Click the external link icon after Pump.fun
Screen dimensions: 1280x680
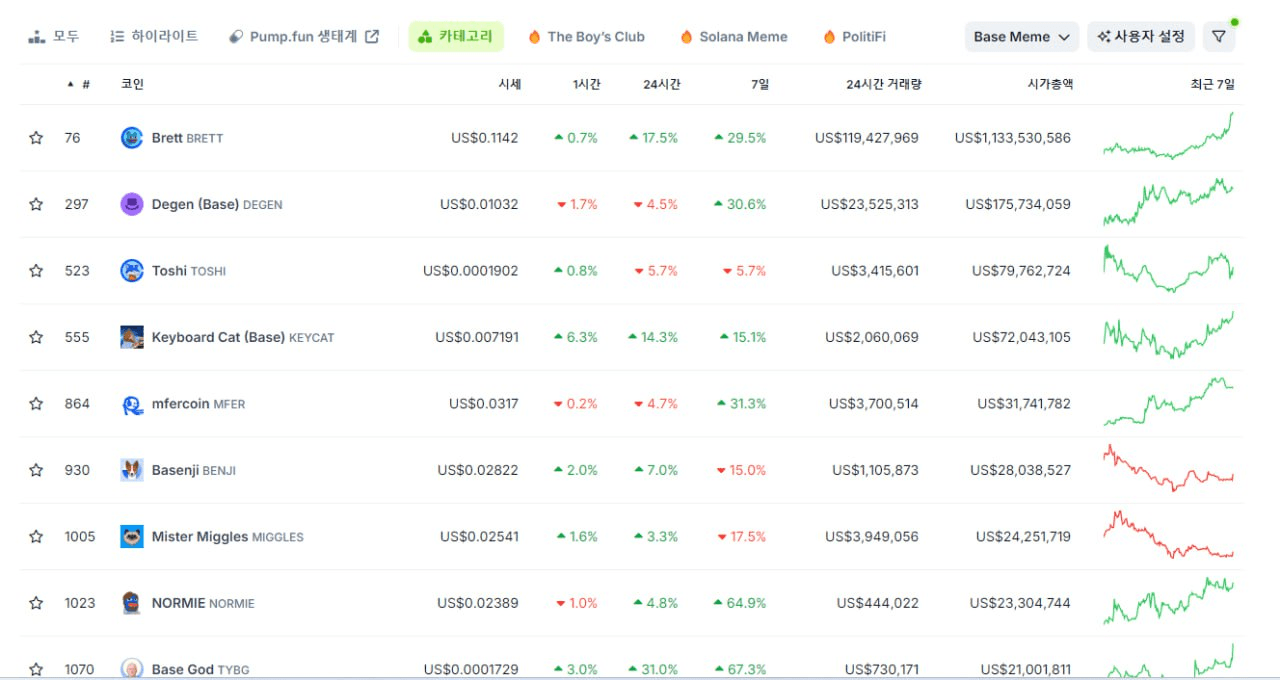pos(372,37)
